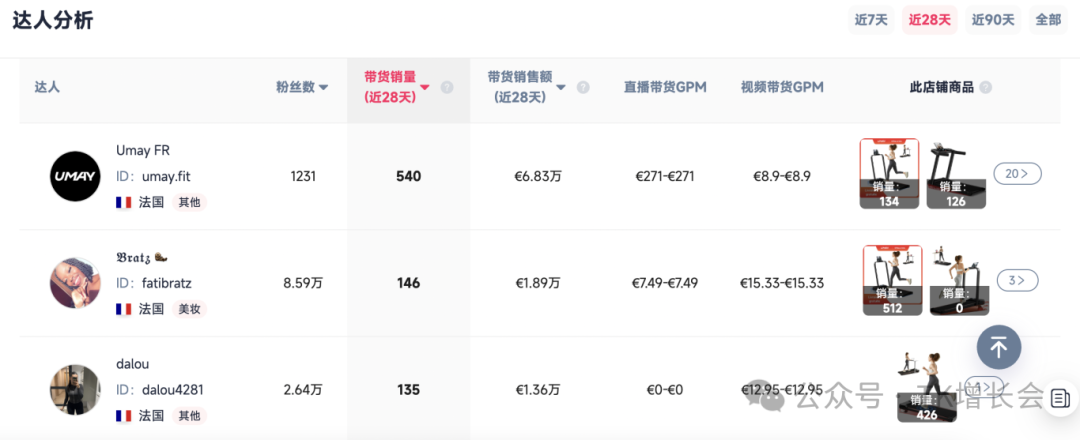Click the dalou profile avatar
The height and width of the screenshot is (440, 1080).
coord(75,390)
